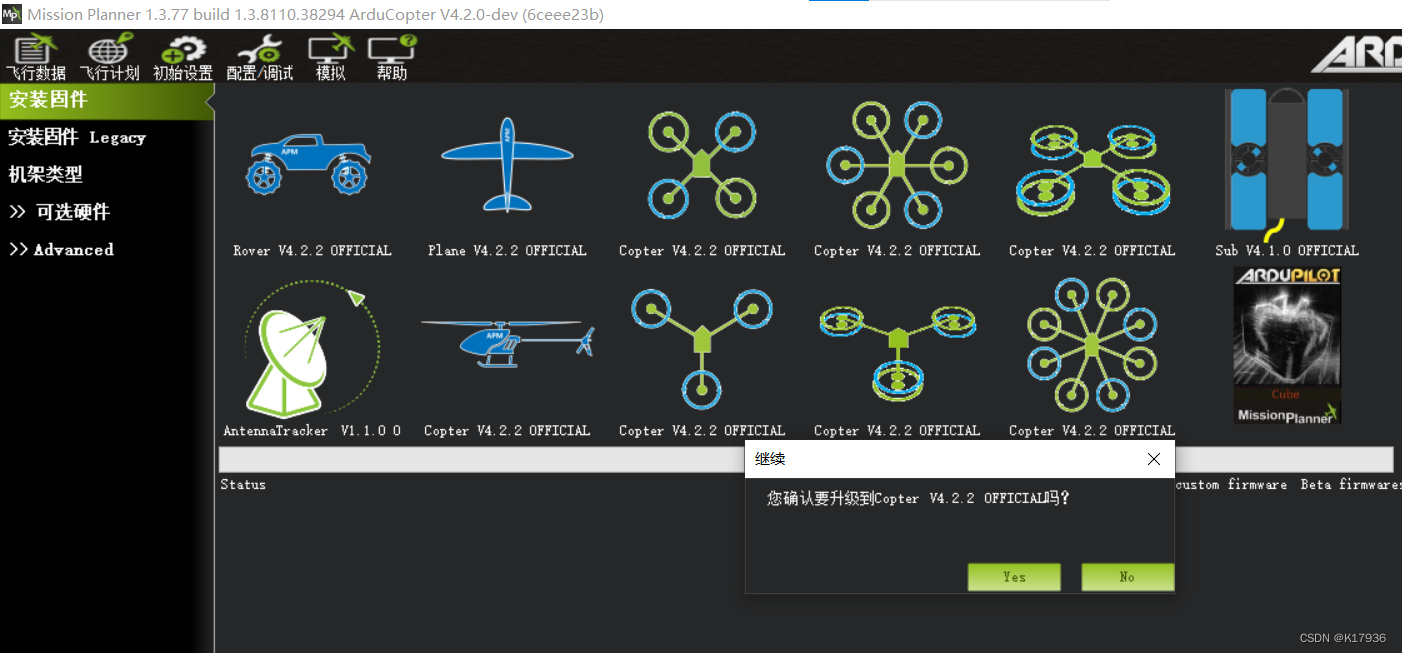Image resolution: width=1402 pixels, height=653 pixels.
Task: Click the upgrade confirmation message text
Action: [x=918, y=498]
